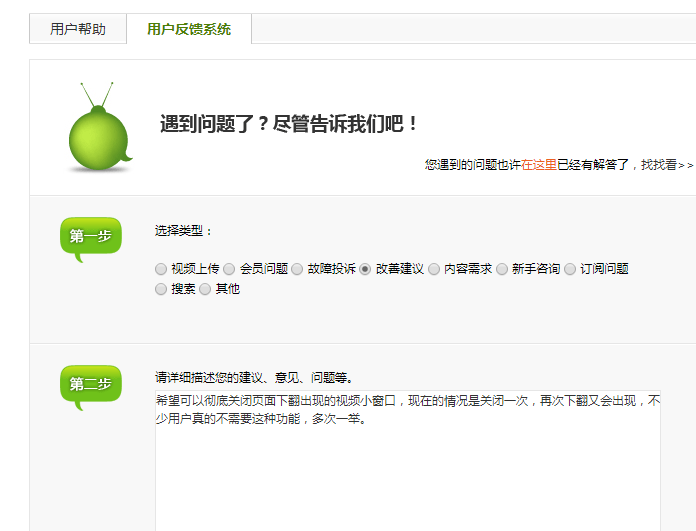This screenshot has width=696, height=531.
Task: Click the 第二步 step badge
Action: tap(91, 387)
